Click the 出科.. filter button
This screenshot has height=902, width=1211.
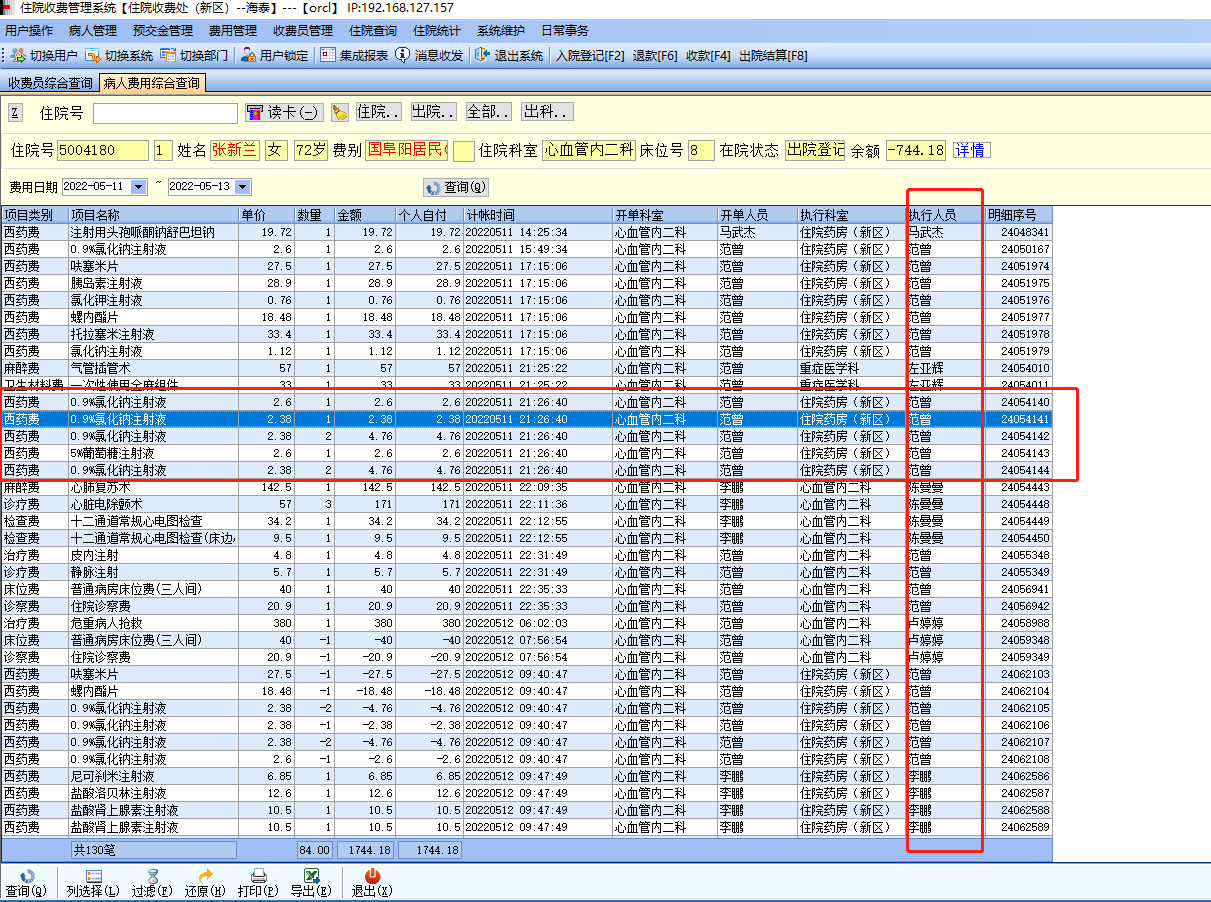pyautogui.click(x=547, y=113)
